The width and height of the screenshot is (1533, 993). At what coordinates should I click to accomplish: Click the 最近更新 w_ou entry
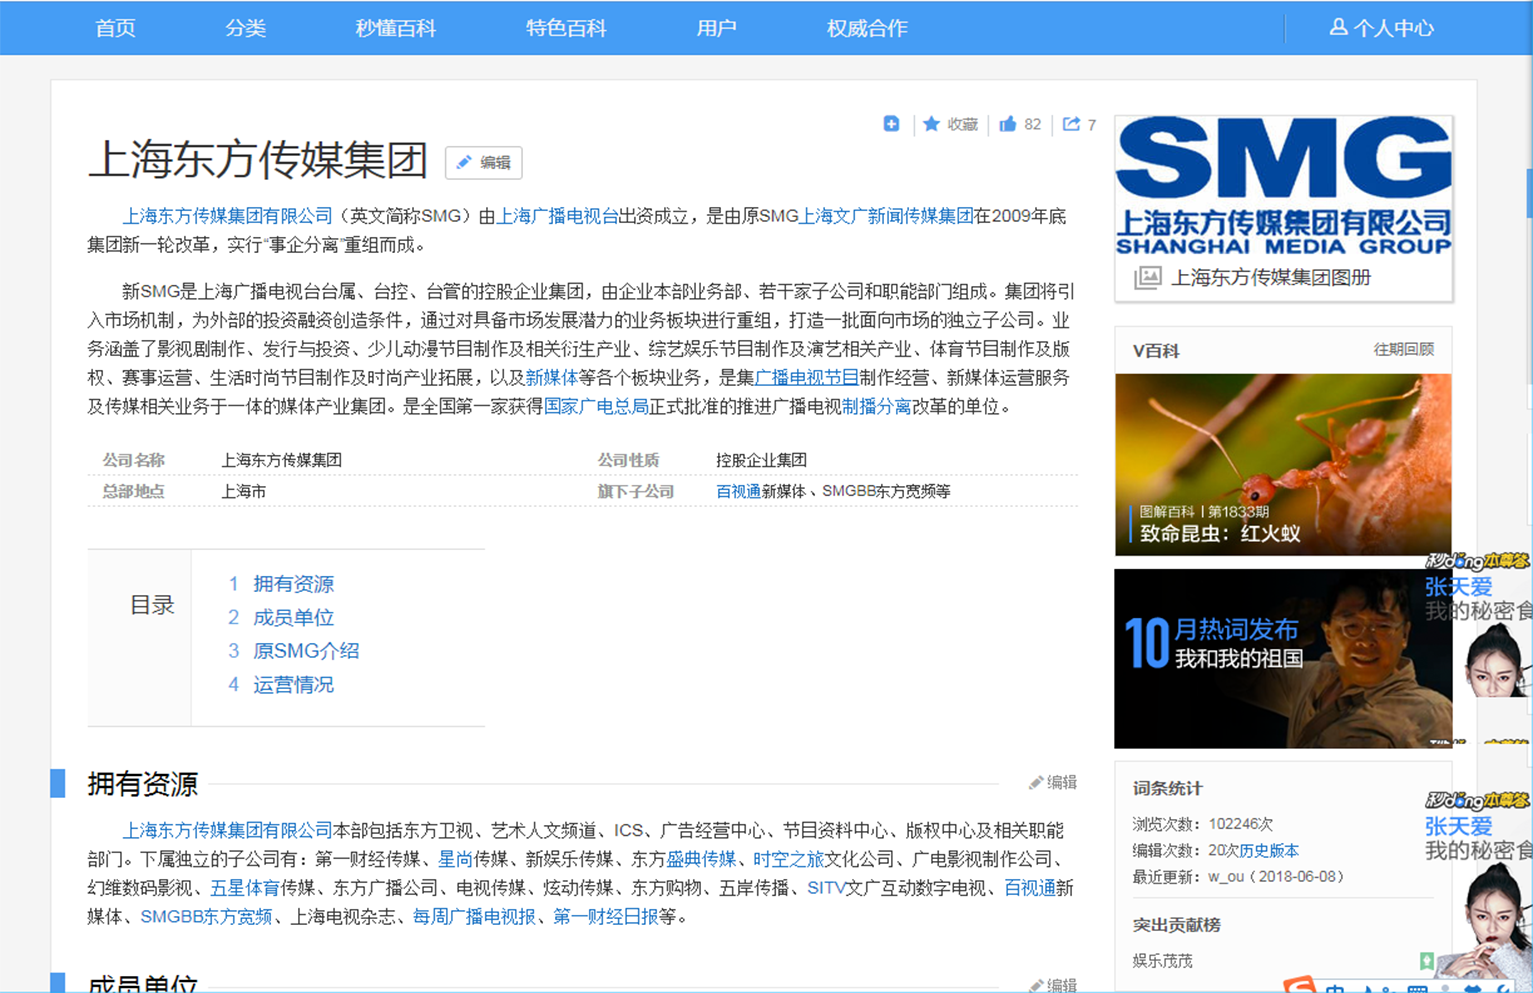click(1239, 877)
